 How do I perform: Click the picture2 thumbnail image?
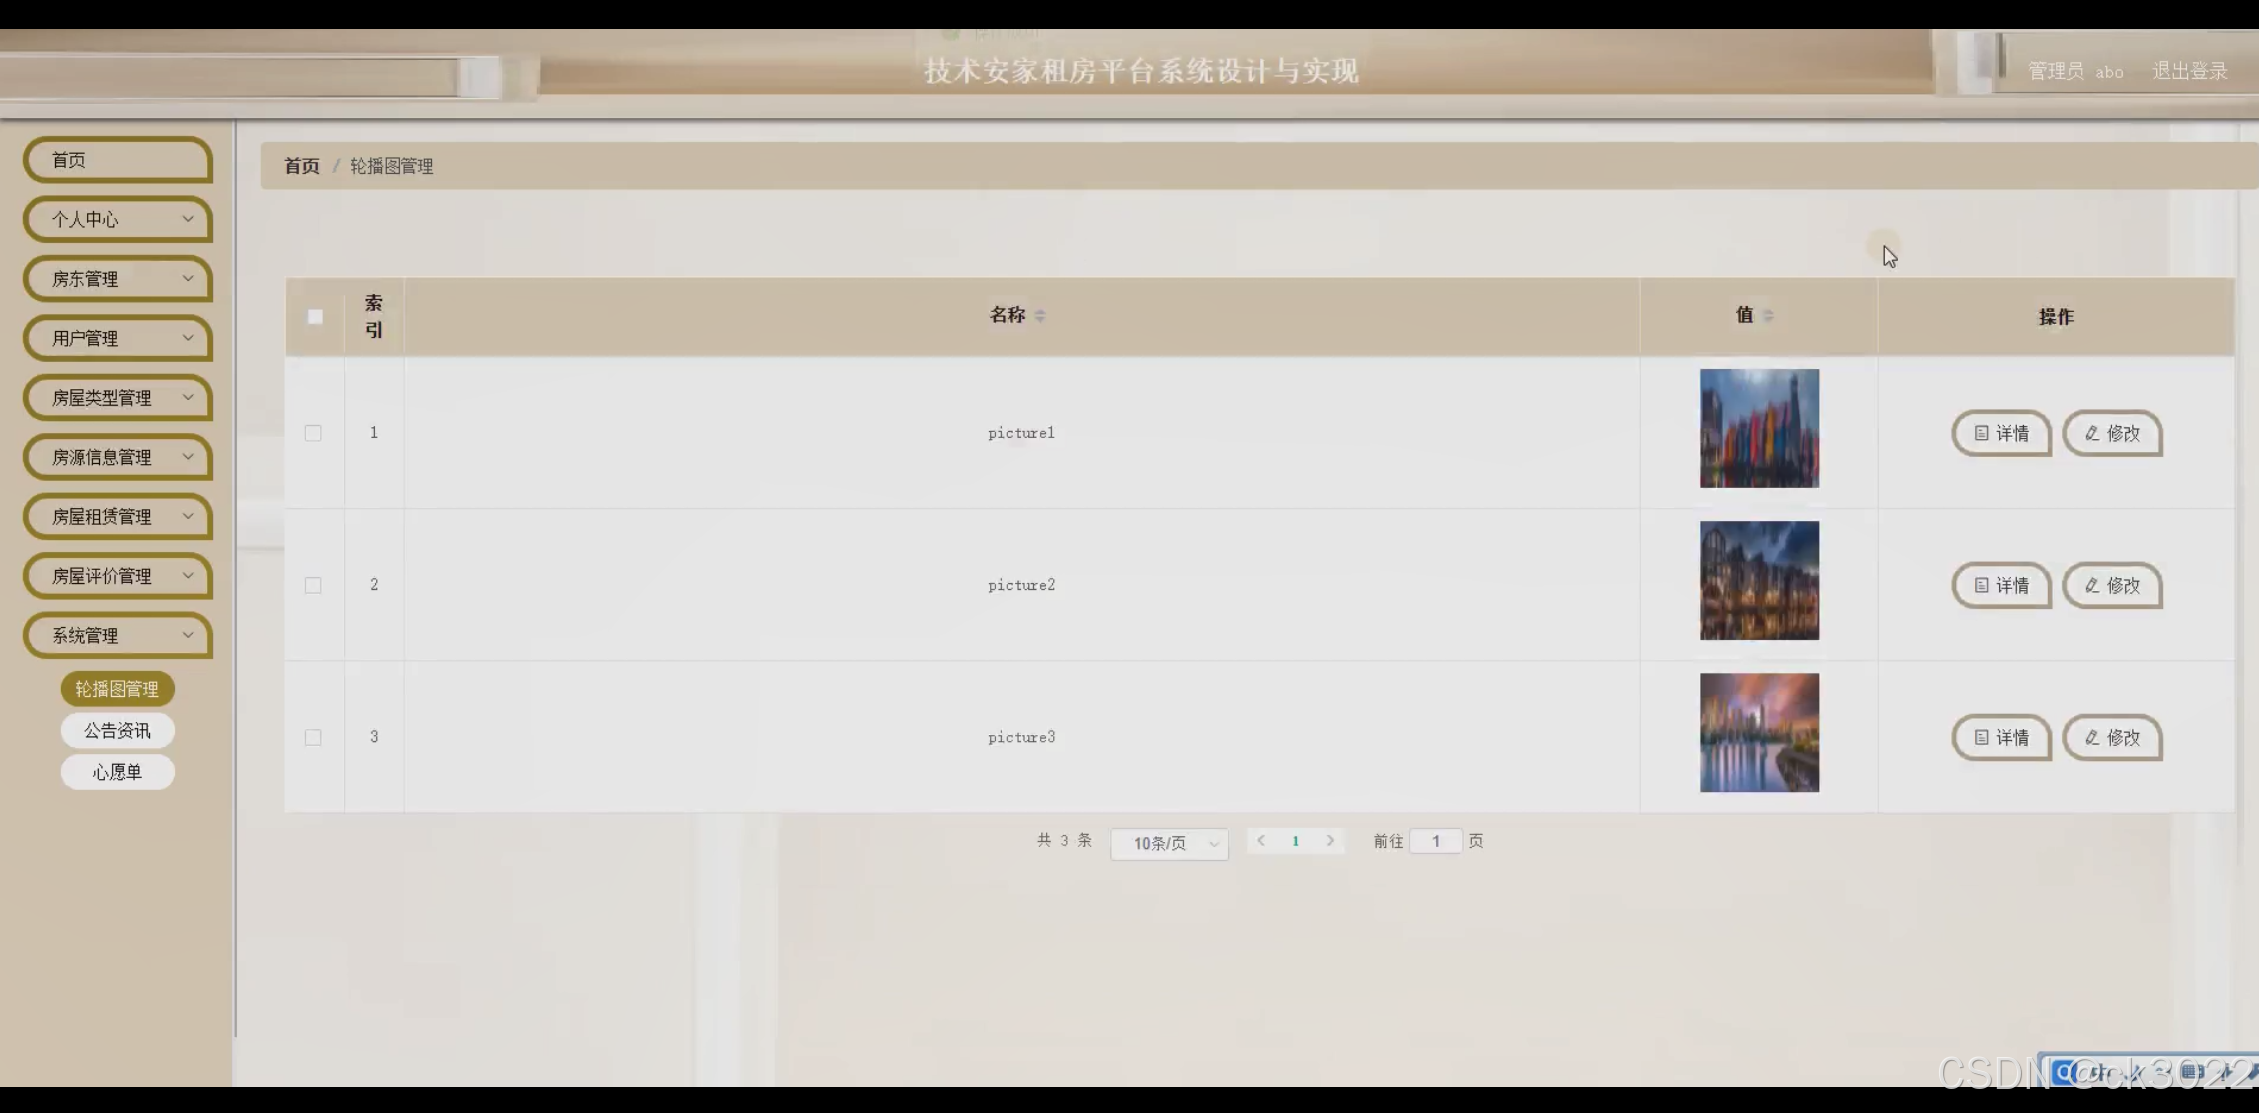[x=1759, y=581]
